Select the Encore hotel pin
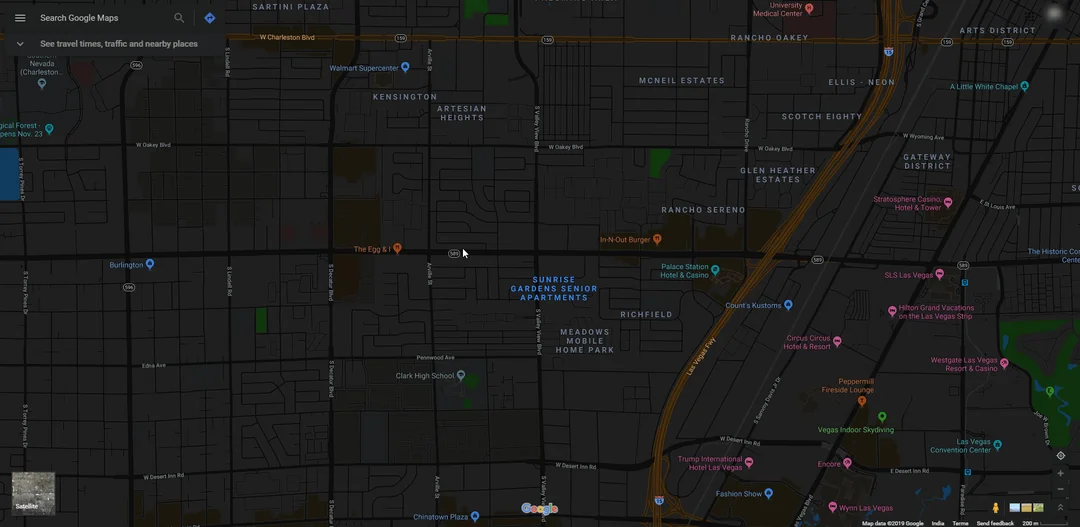The height and width of the screenshot is (527, 1080). point(847,464)
